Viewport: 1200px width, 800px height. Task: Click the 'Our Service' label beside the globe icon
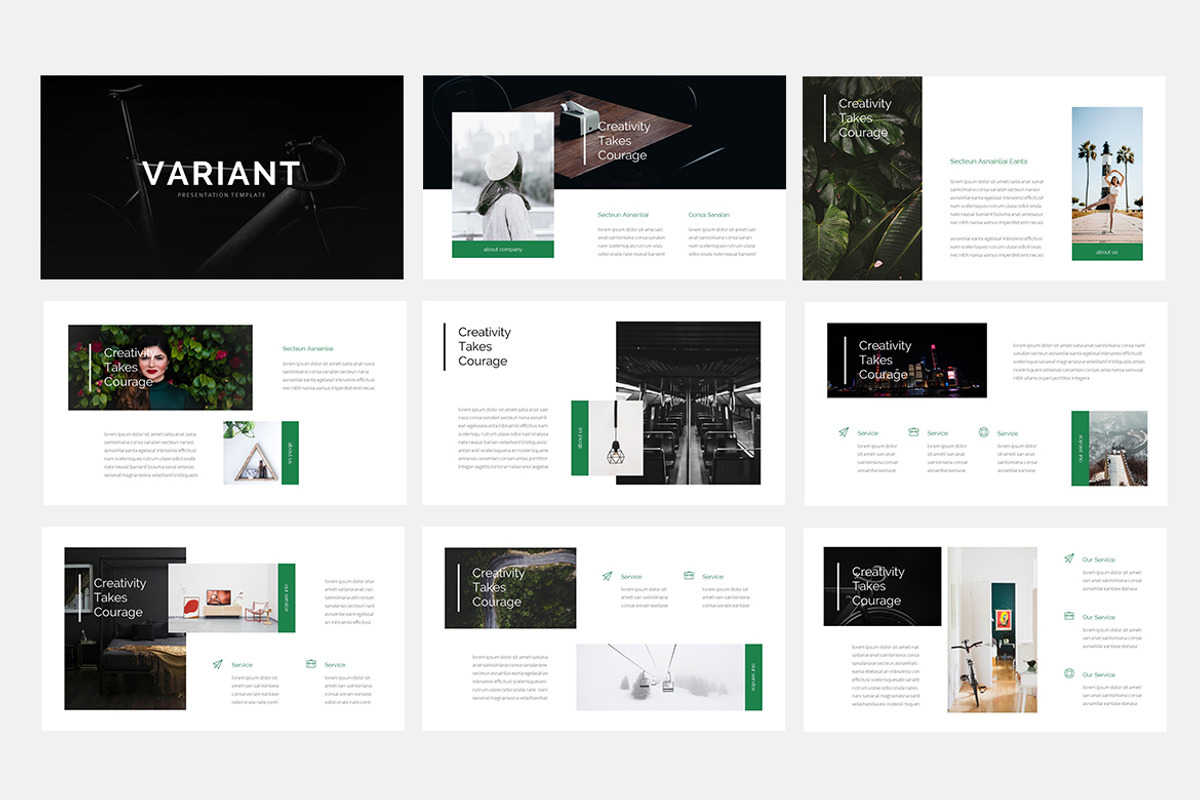pyautogui.click(x=1098, y=675)
